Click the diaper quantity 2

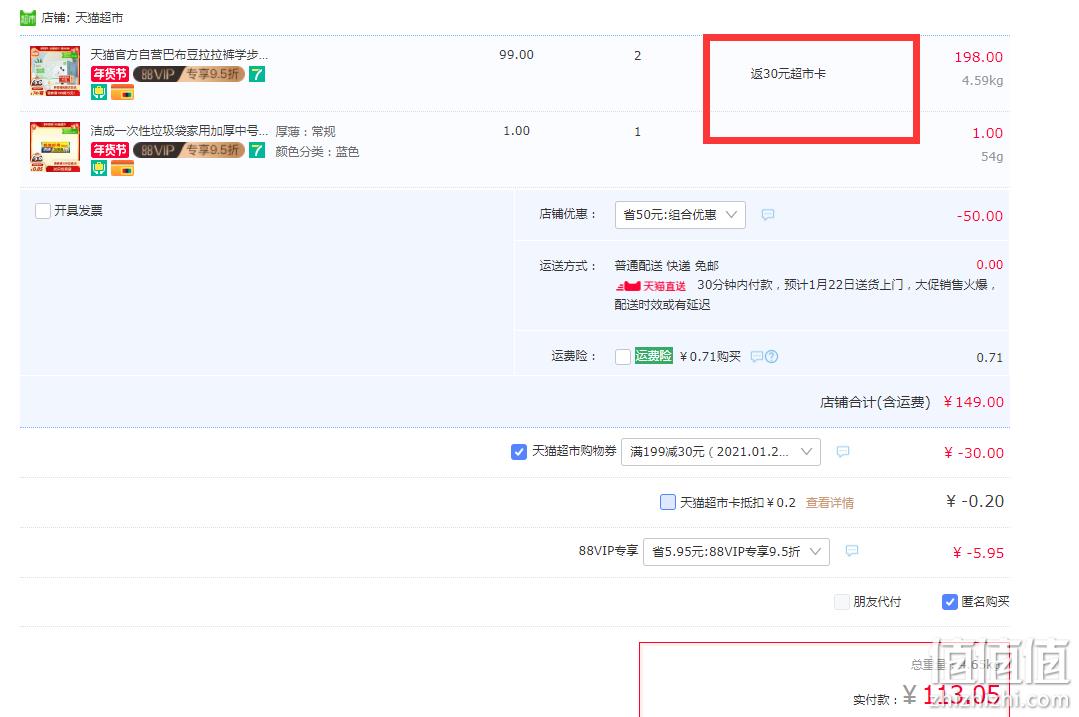click(637, 56)
